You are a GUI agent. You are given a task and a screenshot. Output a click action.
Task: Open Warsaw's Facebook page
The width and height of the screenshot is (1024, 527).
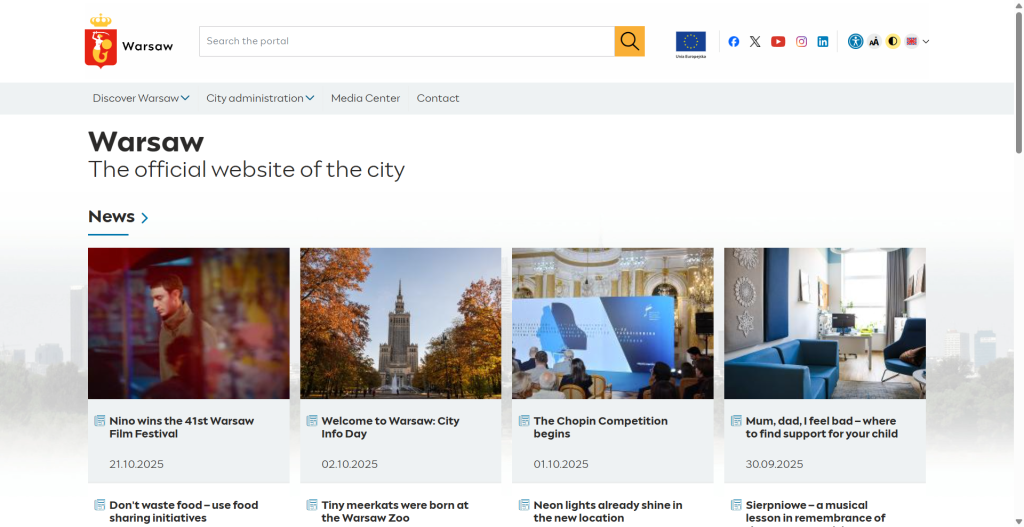[x=733, y=41]
